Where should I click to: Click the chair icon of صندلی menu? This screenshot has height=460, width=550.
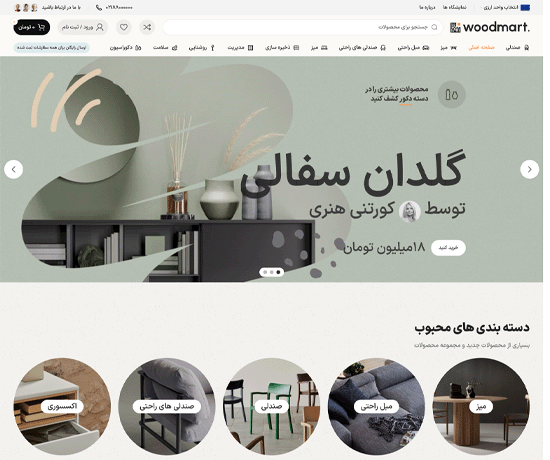526,47
